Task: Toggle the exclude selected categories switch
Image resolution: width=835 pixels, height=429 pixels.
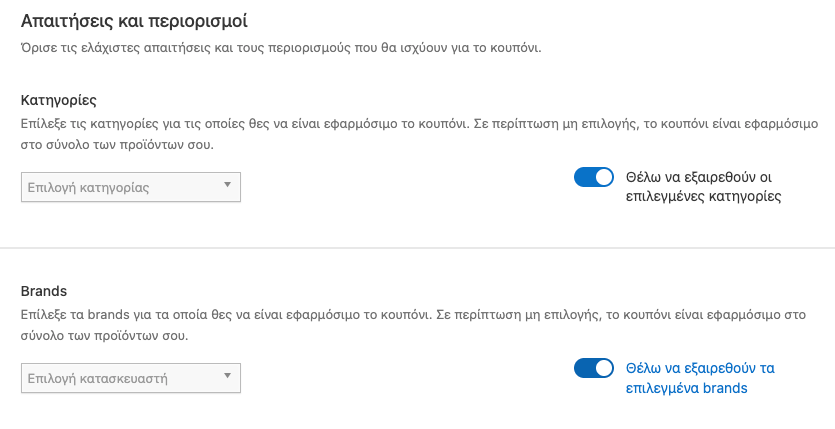Action: point(593,177)
